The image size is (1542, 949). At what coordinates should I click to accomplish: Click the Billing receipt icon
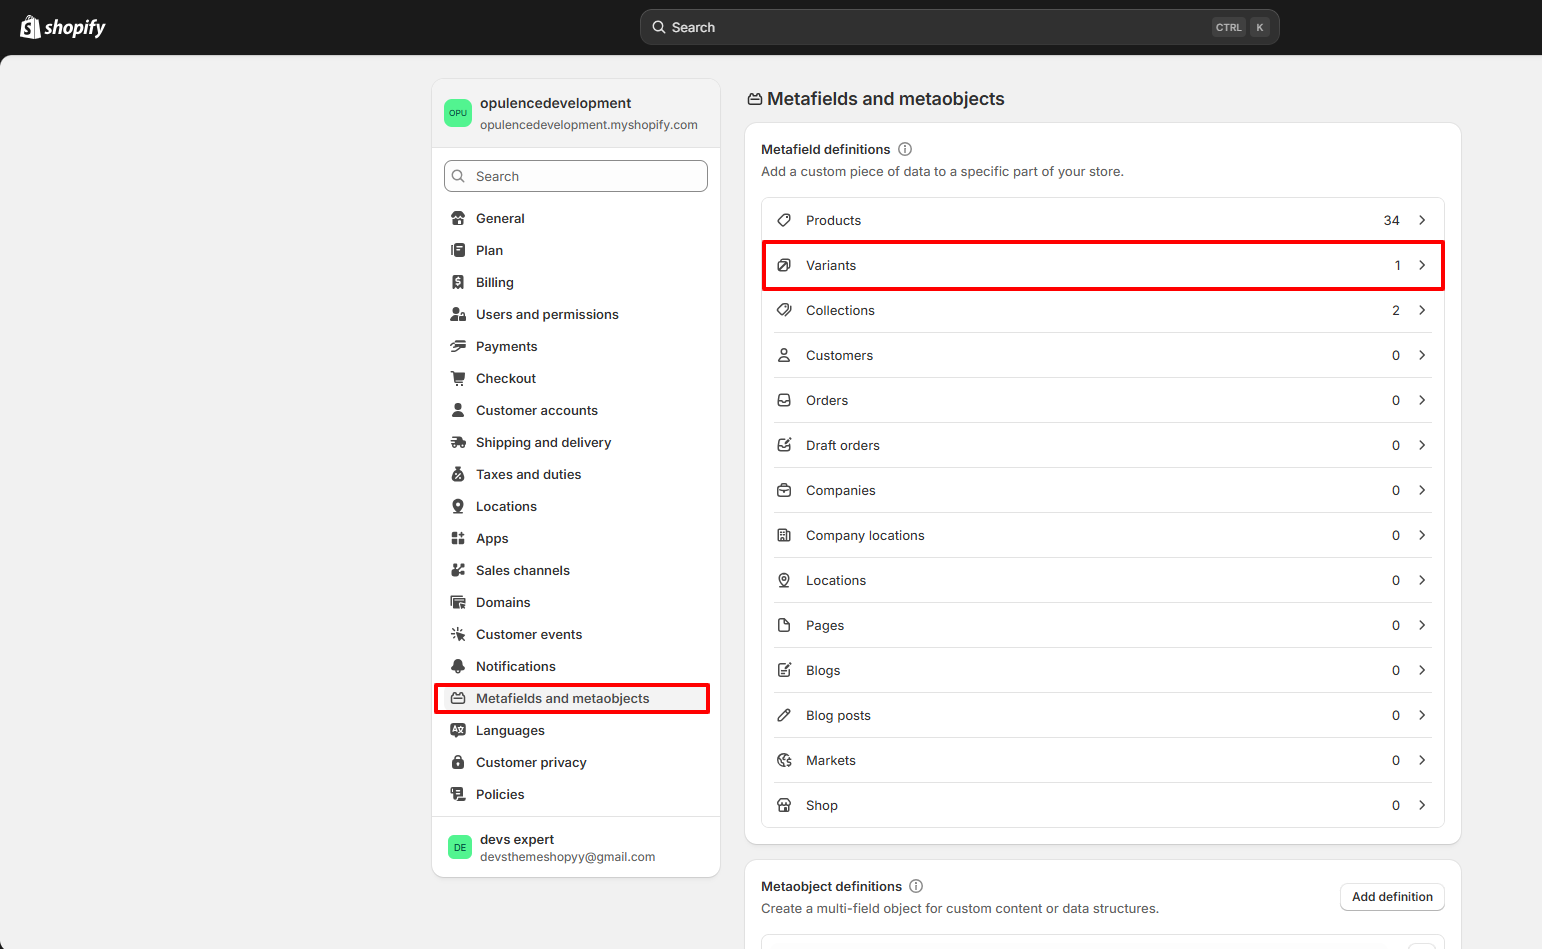[x=458, y=282]
